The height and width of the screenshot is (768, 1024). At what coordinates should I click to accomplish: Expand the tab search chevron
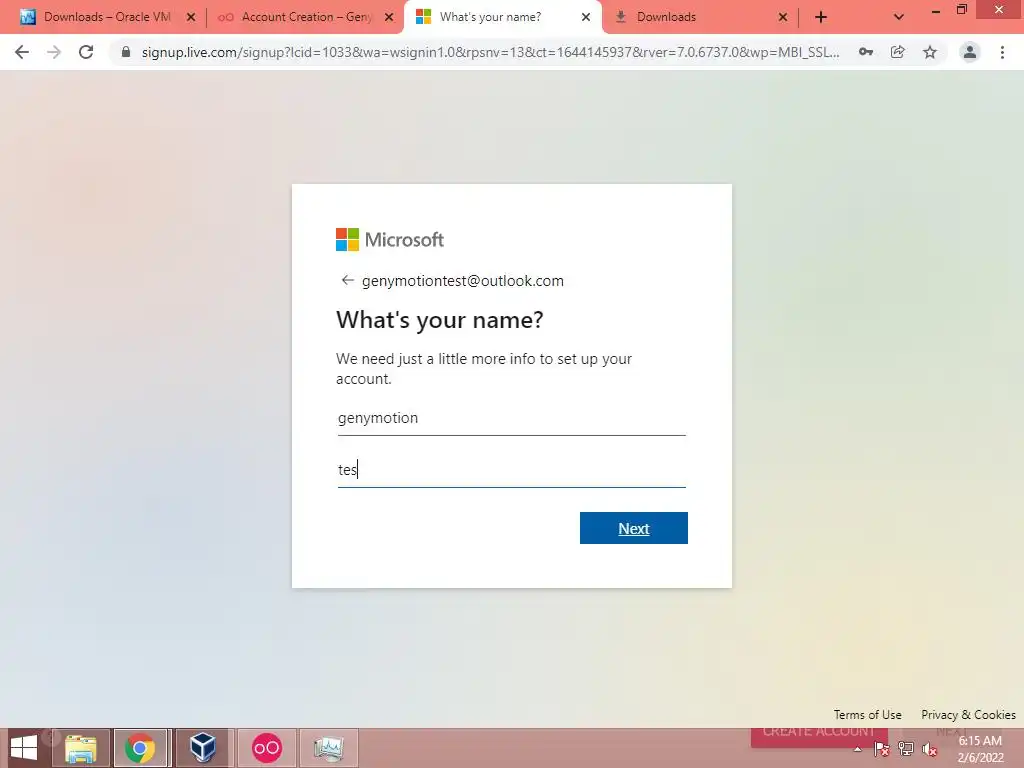coord(899,18)
